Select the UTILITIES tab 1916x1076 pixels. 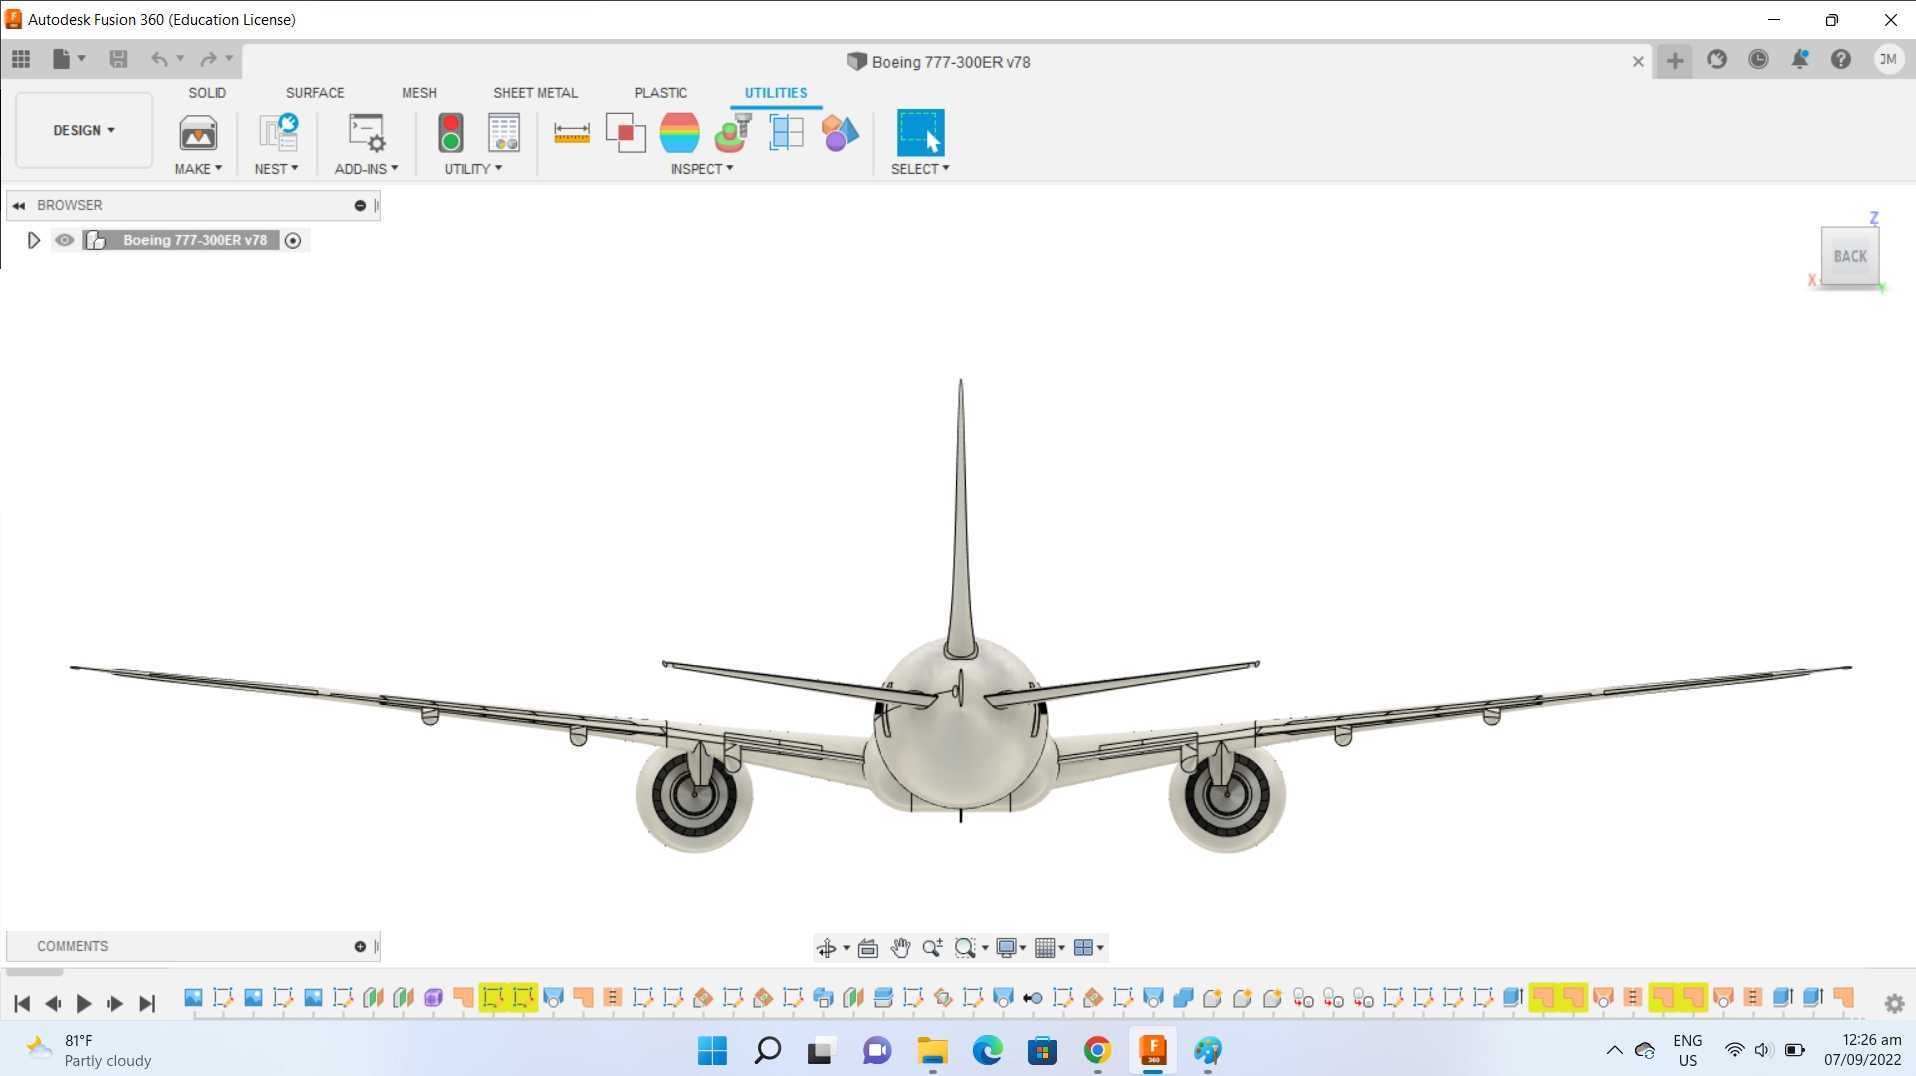(x=776, y=93)
